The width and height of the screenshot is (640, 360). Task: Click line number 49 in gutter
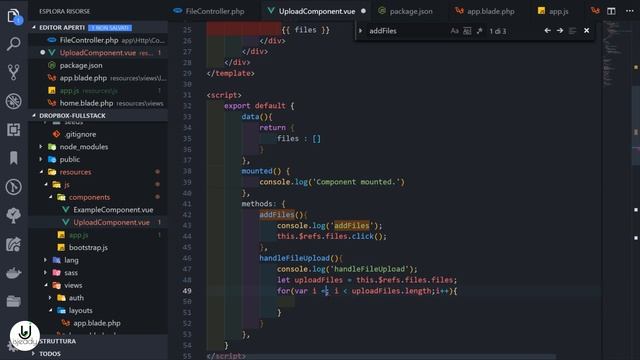187,291
